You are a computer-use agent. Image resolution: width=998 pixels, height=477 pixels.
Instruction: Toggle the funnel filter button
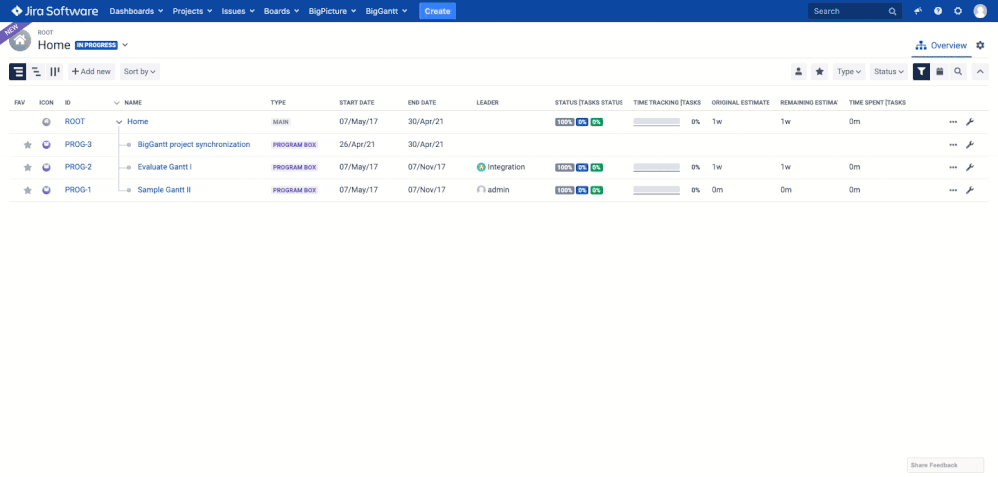coord(921,72)
